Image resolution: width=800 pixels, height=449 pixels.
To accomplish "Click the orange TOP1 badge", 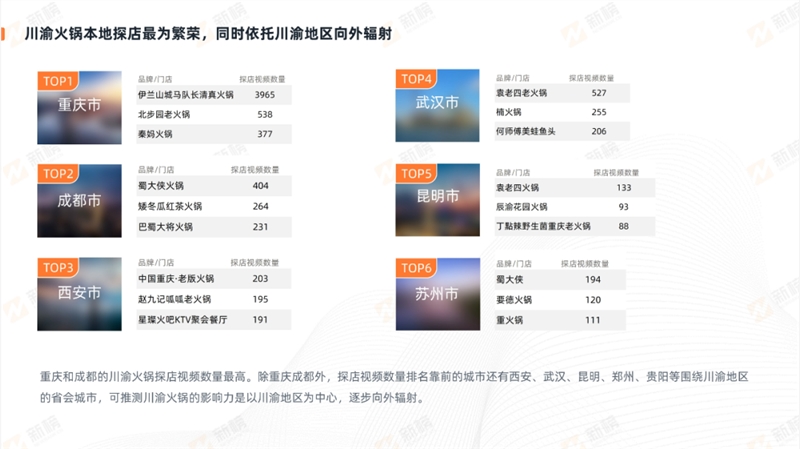I will (60, 81).
